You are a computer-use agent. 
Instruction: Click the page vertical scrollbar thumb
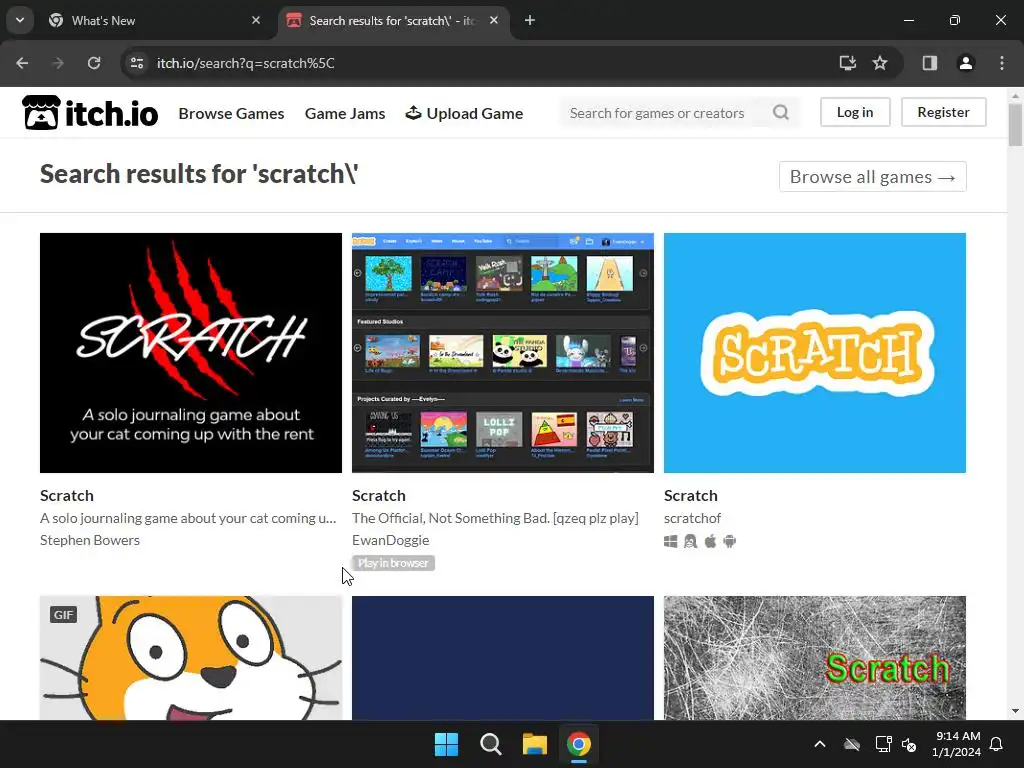tap(1015, 125)
